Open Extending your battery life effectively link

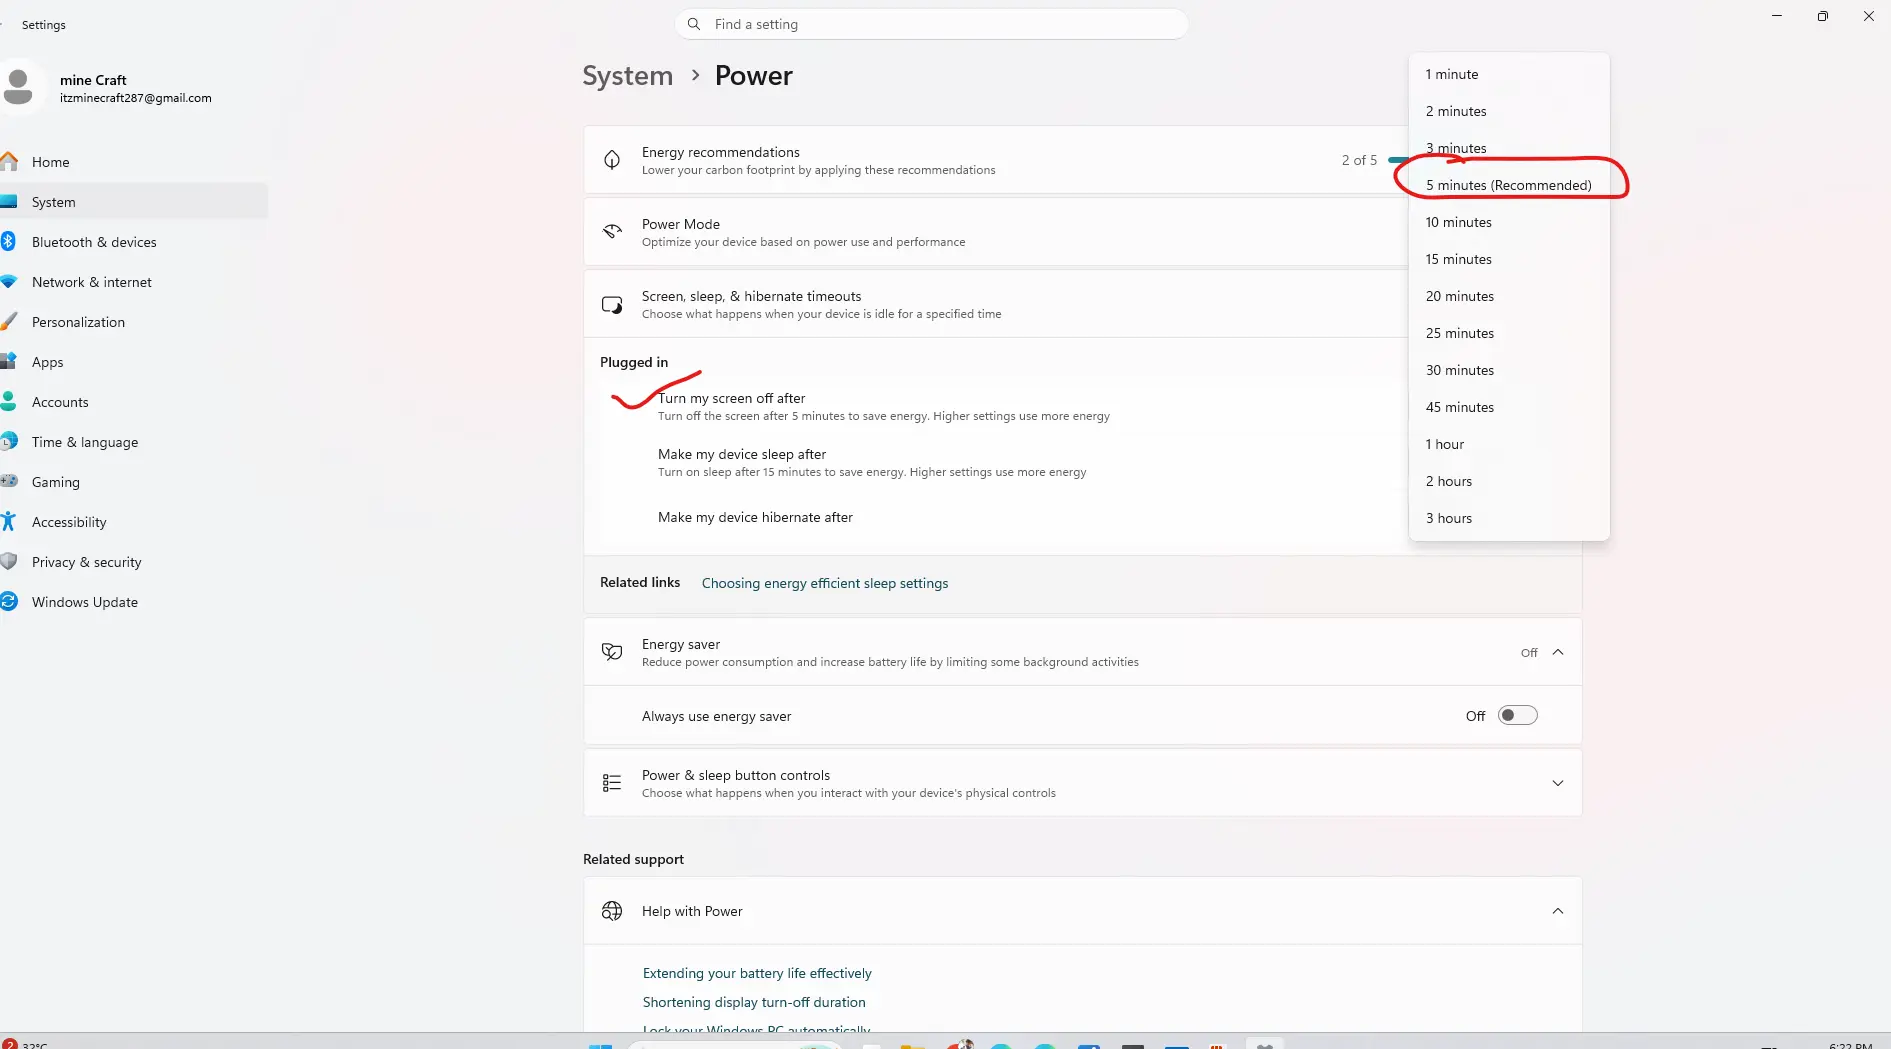click(x=757, y=973)
